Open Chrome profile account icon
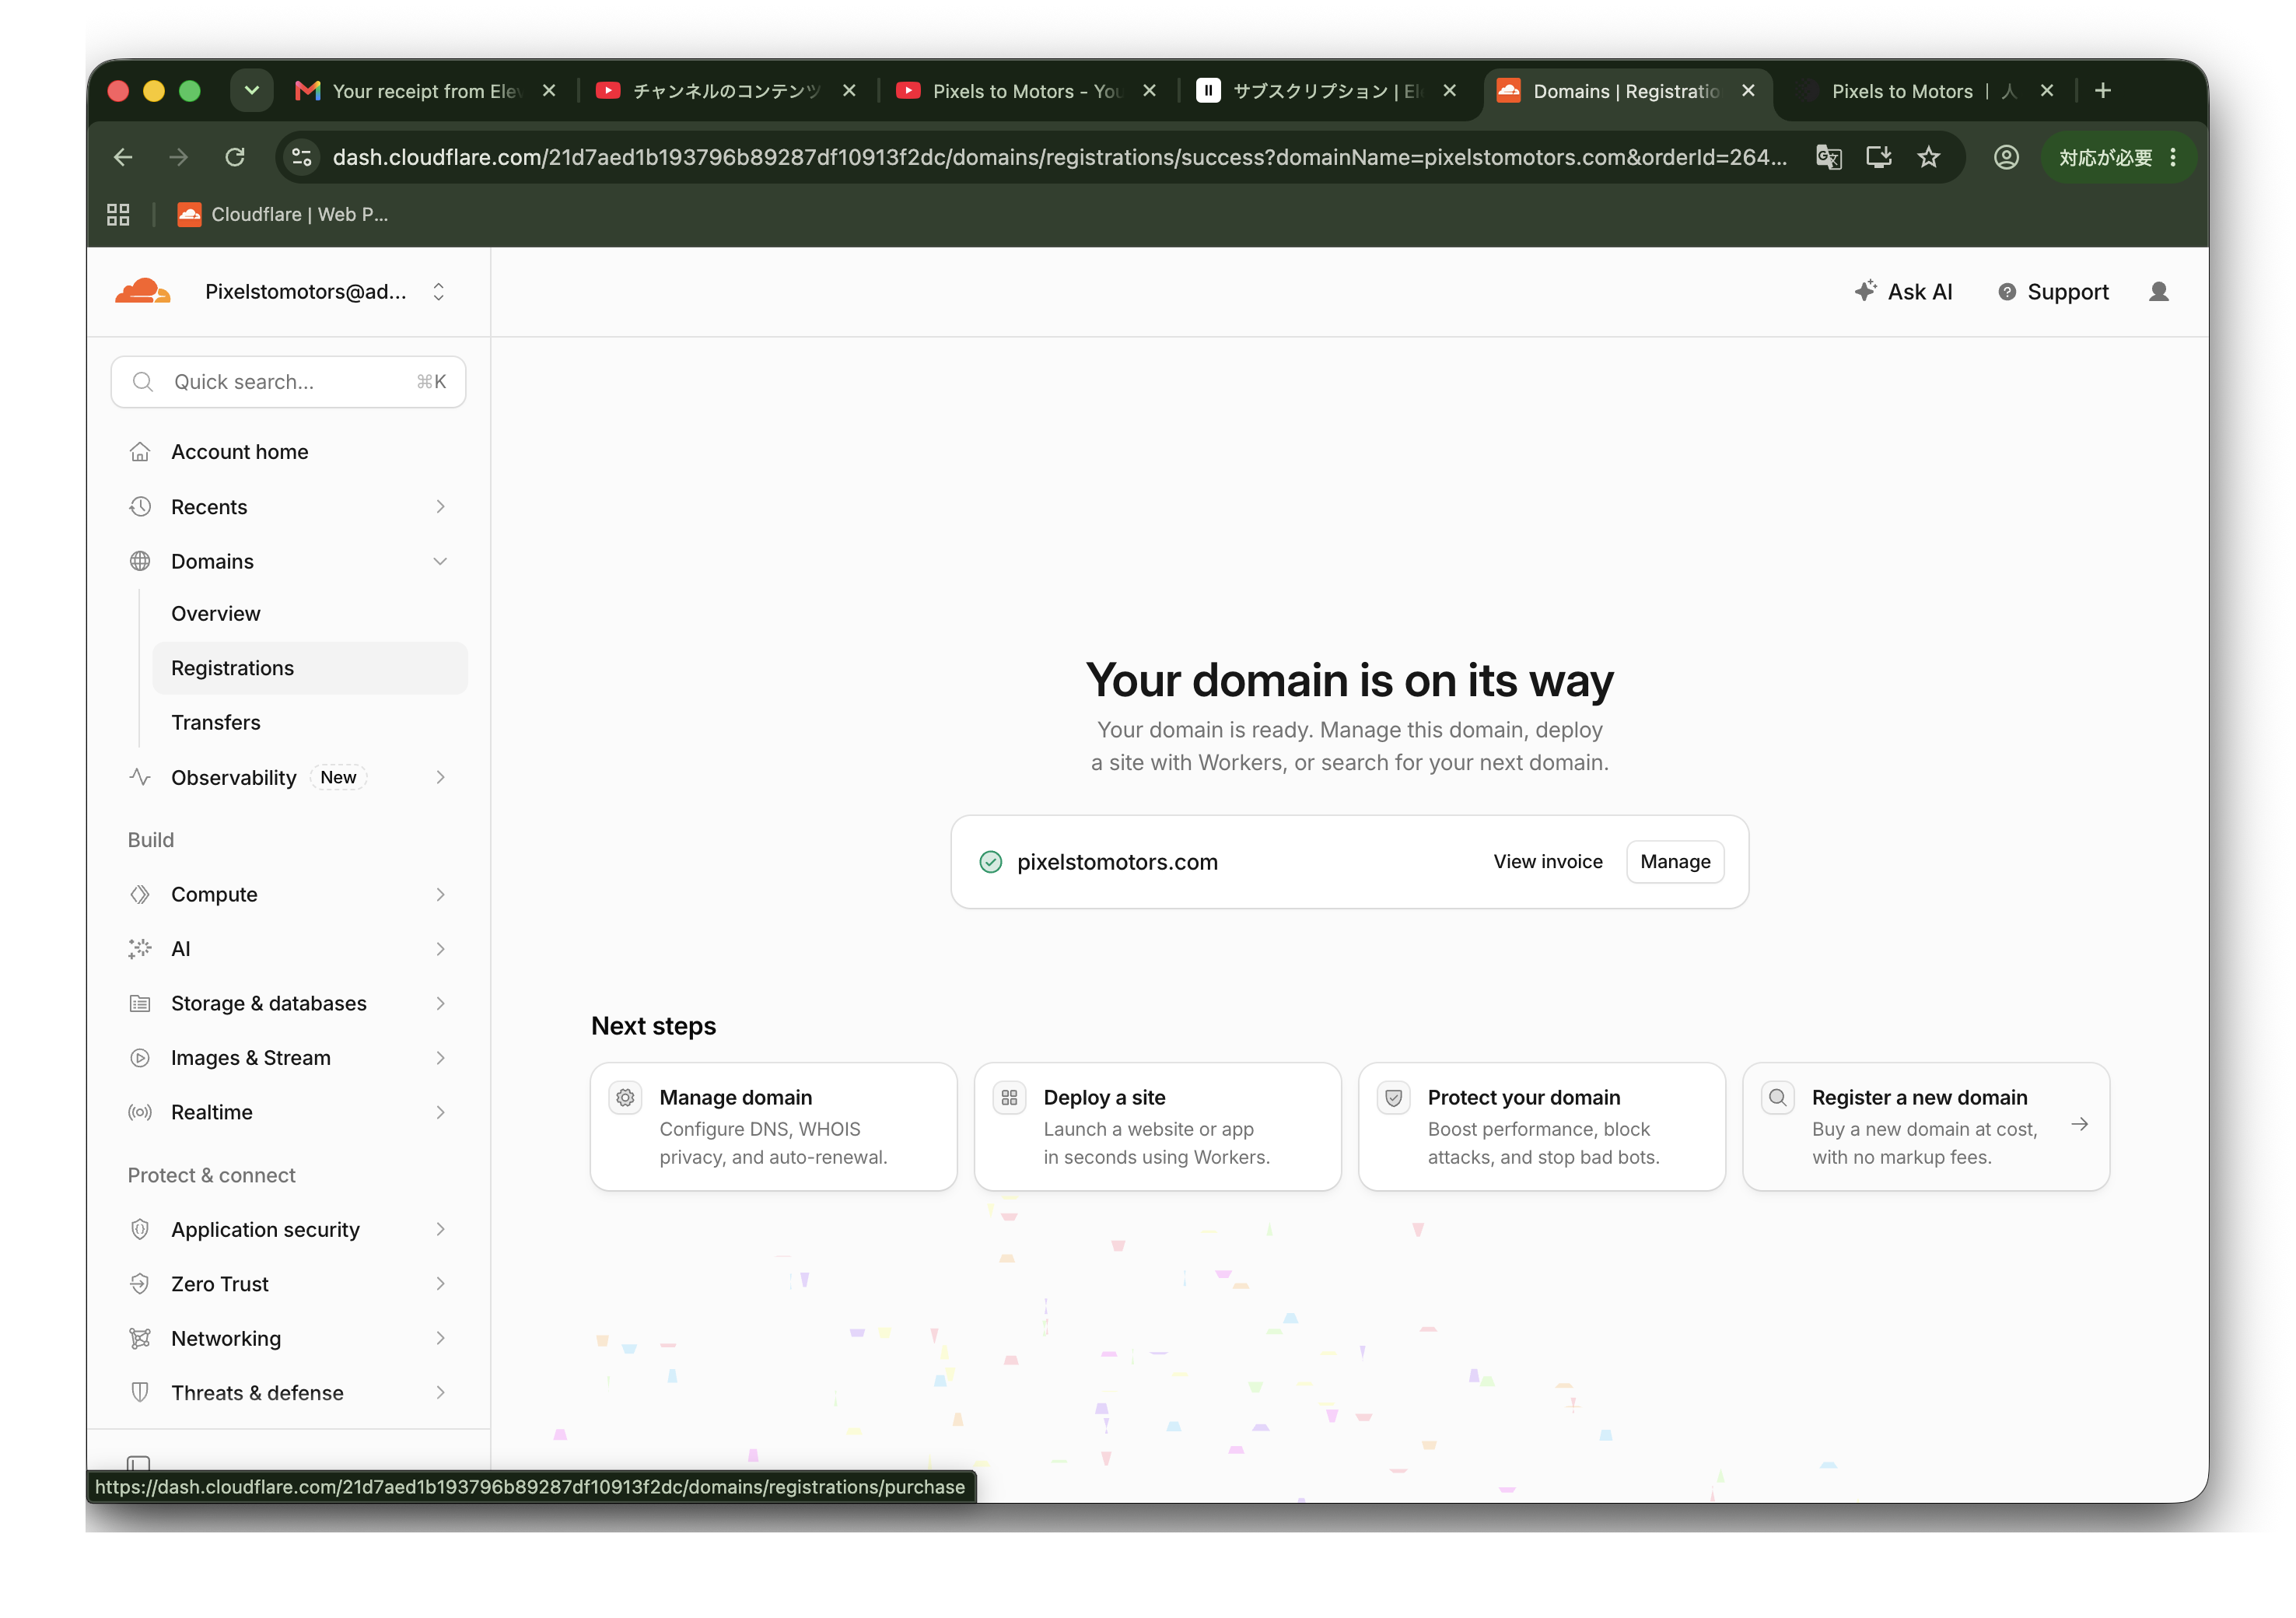Image resolution: width=2296 pixels, height=1618 pixels. tap(2005, 157)
